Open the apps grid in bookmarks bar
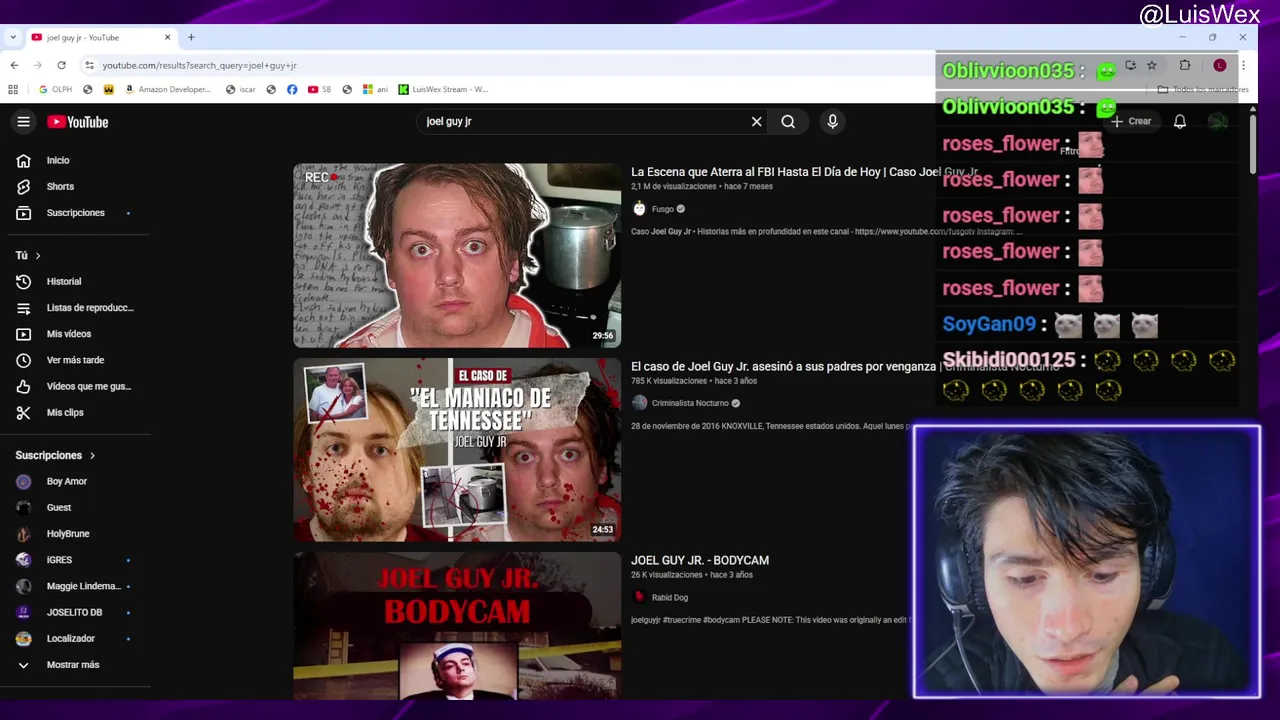The height and width of the screenshot is (720, 1280). click(13, 90)
